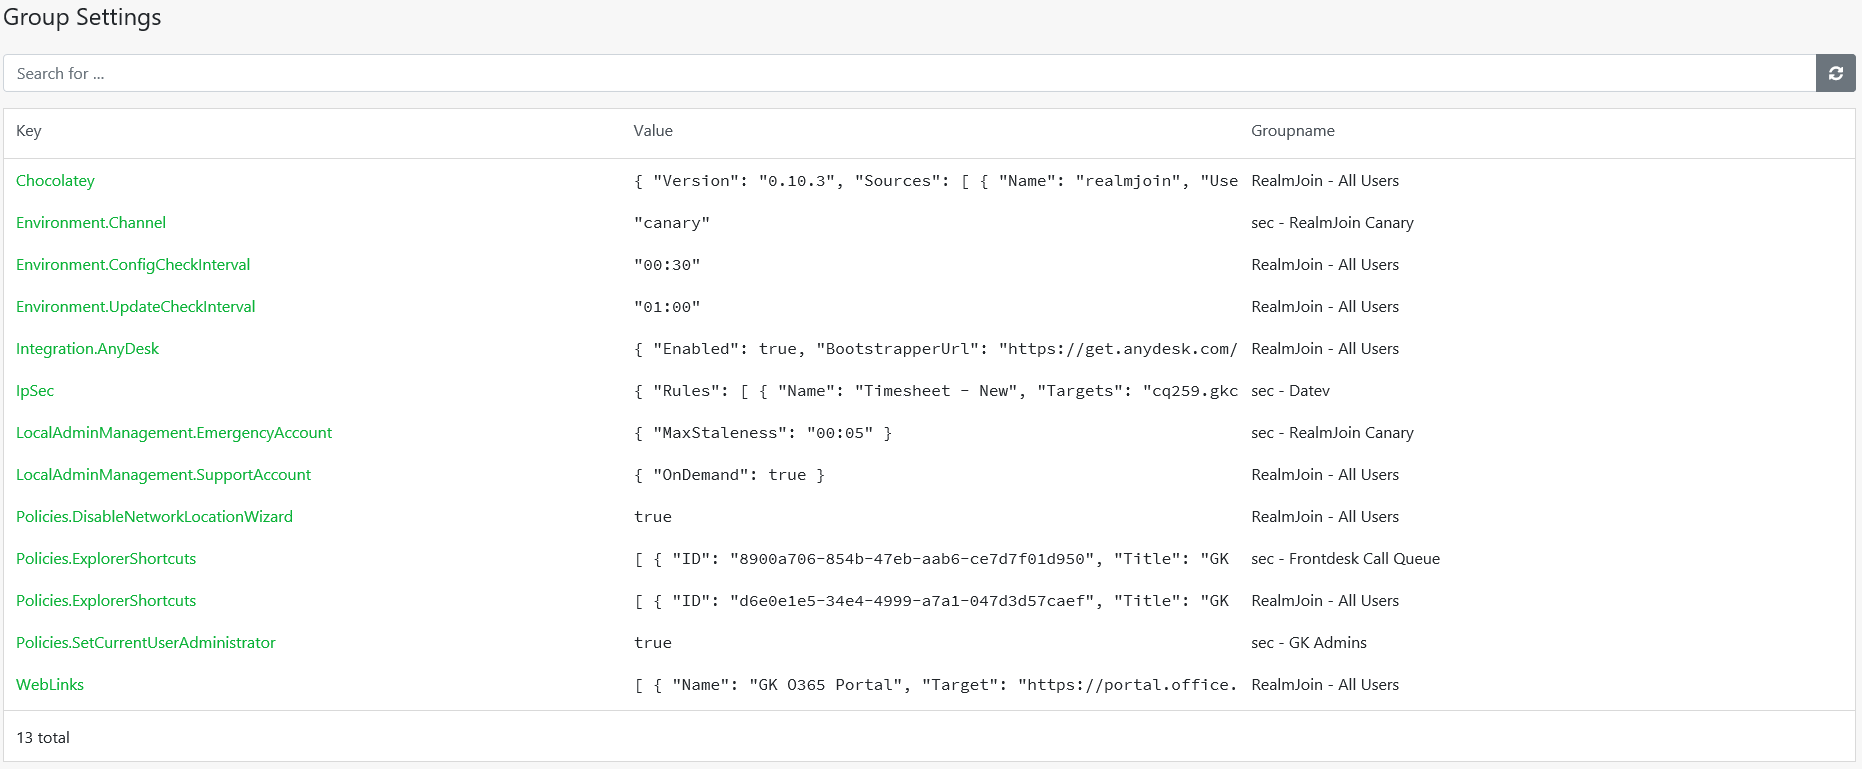Click the Key column header
The height and width of the screenshot is (769, 1862).
29,131
